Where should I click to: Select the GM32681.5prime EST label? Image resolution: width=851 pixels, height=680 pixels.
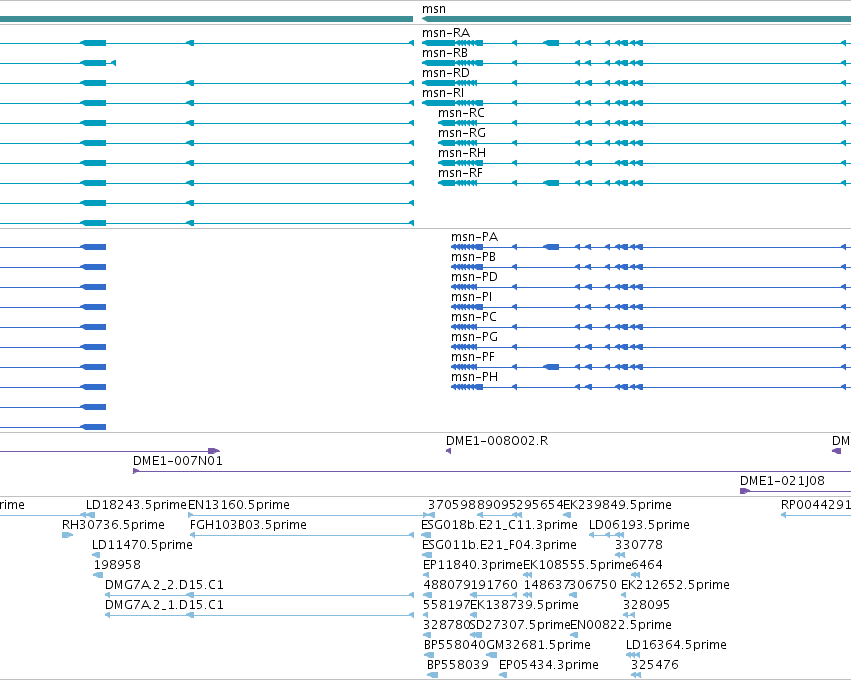coord(538,645)
